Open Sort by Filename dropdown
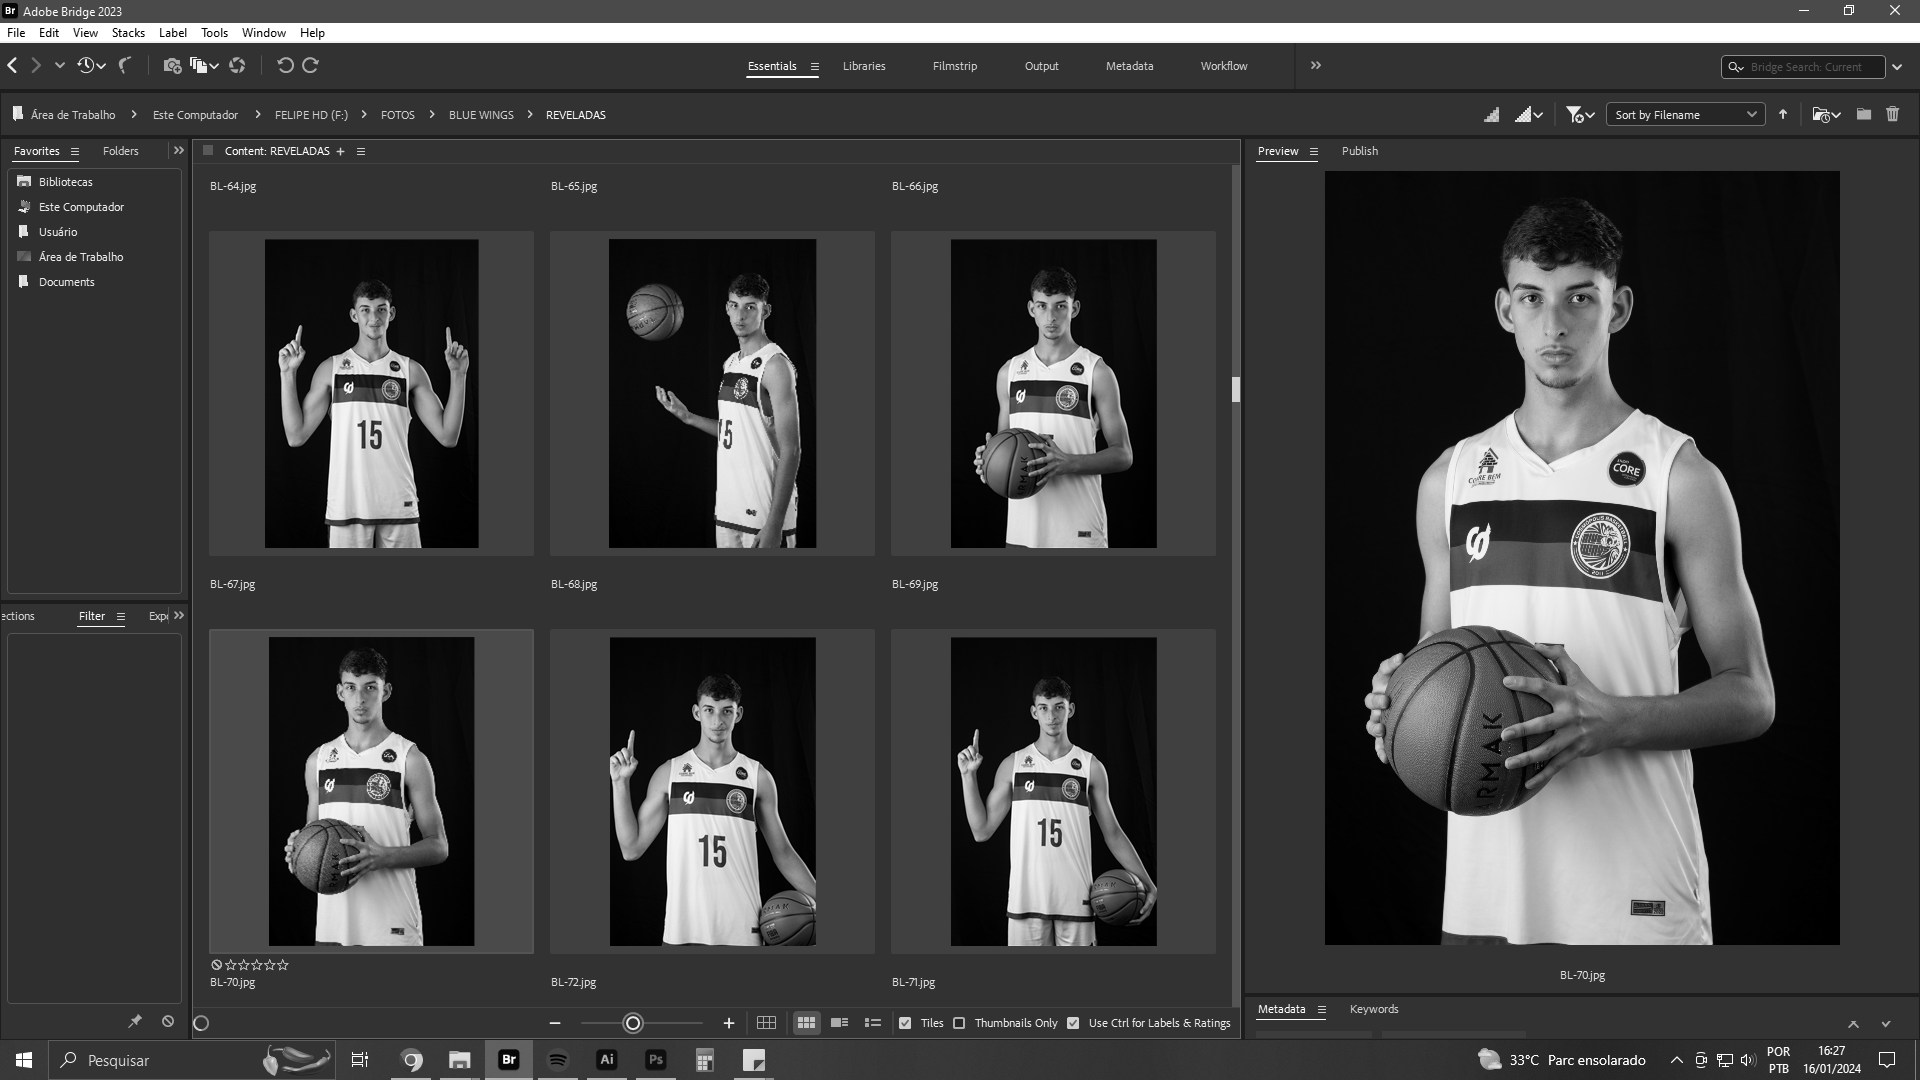The width and height of the screenshot is (1920, 1080). tap(1686, 115)
